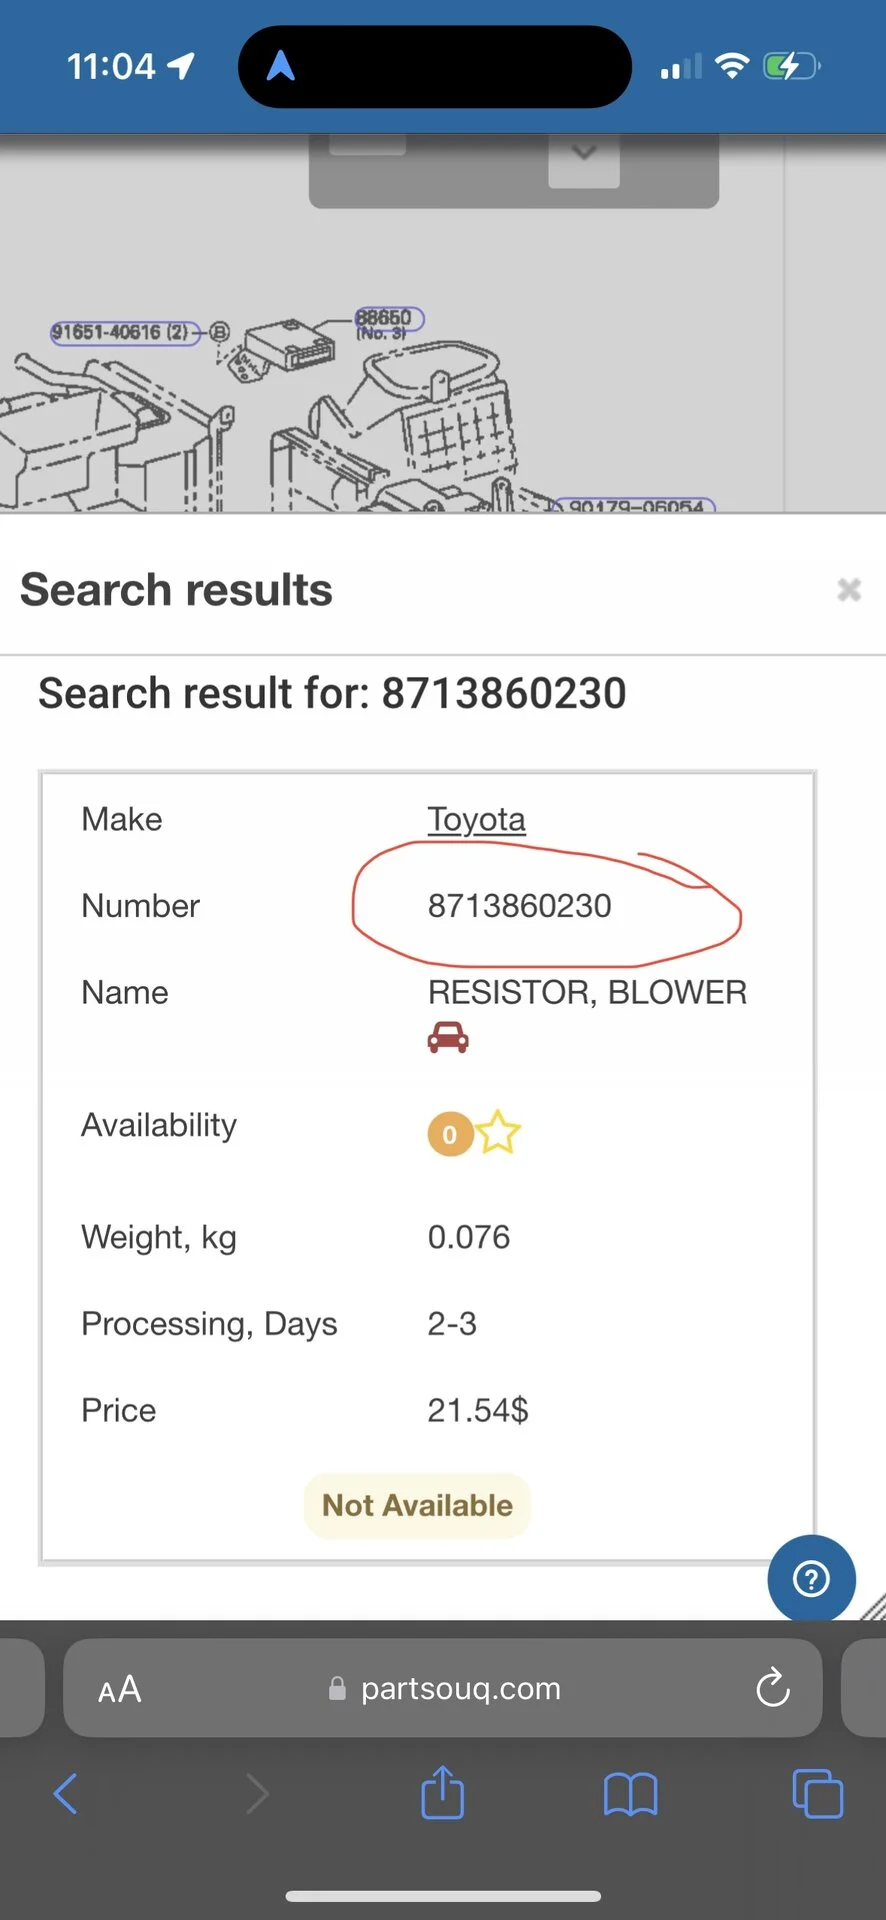
Task: Toggle the yellow favorite star
Action: [498, 1133]
